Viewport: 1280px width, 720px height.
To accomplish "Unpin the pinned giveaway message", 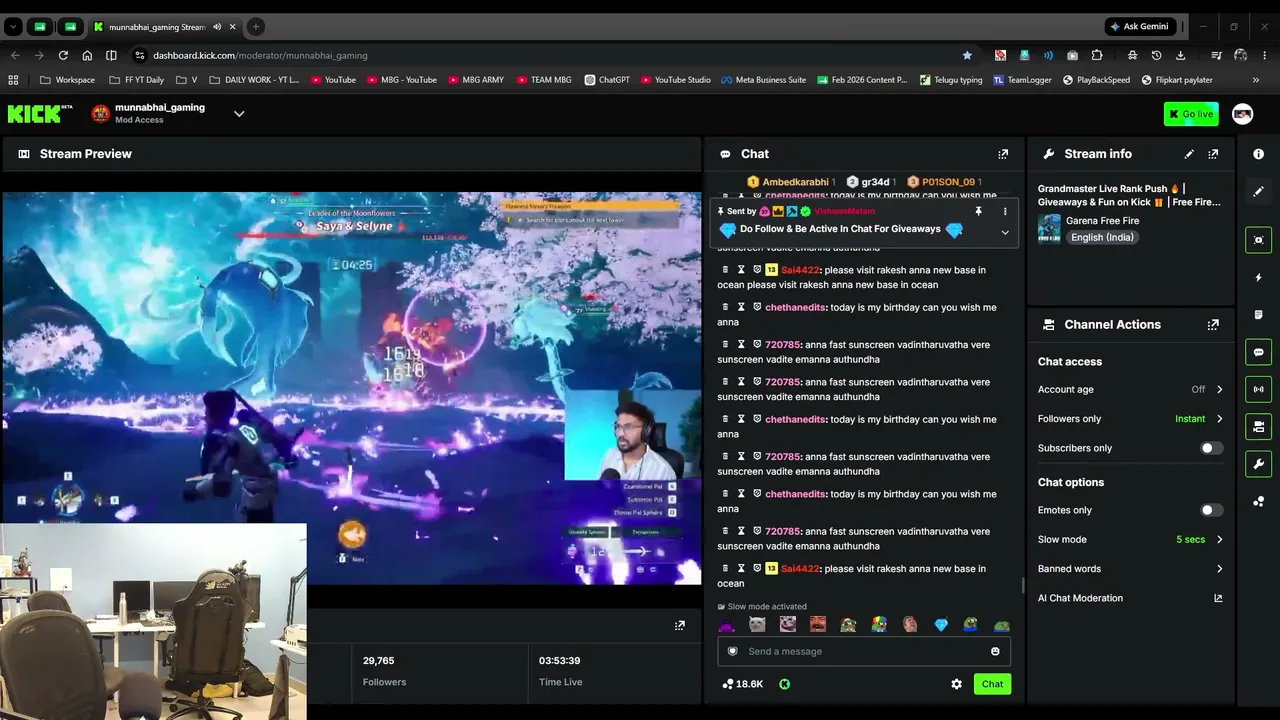I will coord(978,211).
